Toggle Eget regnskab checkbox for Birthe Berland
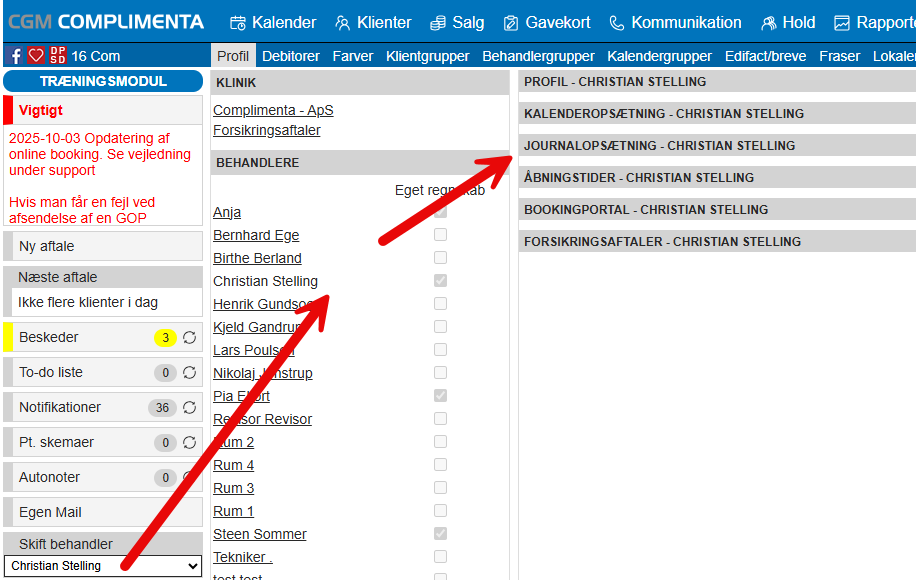Image resolution: width=916 pixels, height=580 pixels. pyautogui.click(x=440, y=258)
